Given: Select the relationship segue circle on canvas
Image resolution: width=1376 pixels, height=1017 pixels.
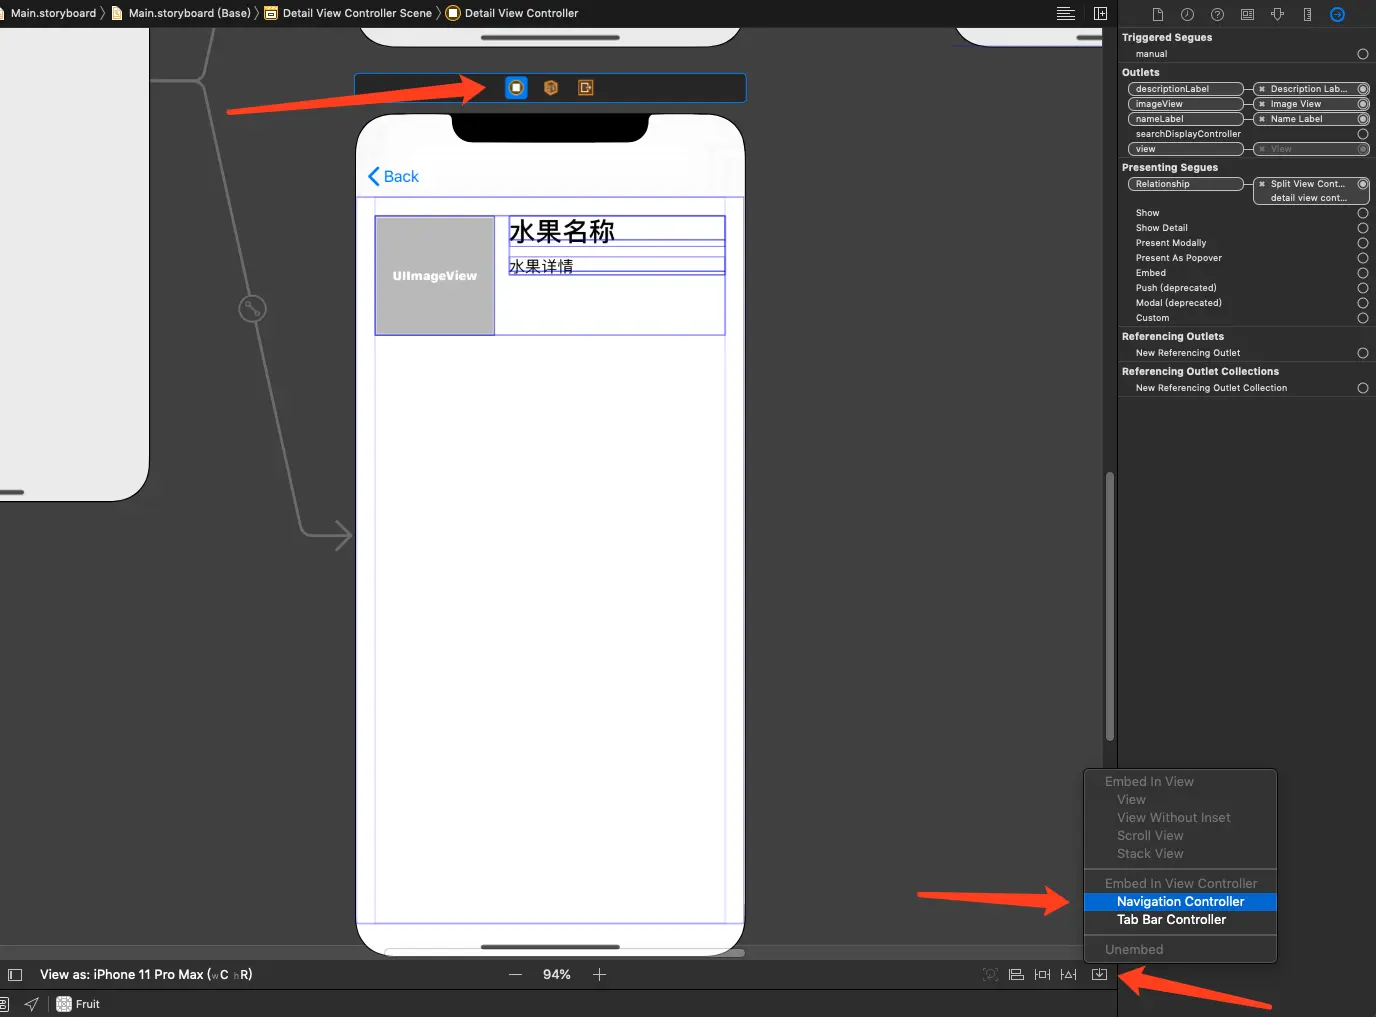Looking at the screenshot, I should 252,309.
